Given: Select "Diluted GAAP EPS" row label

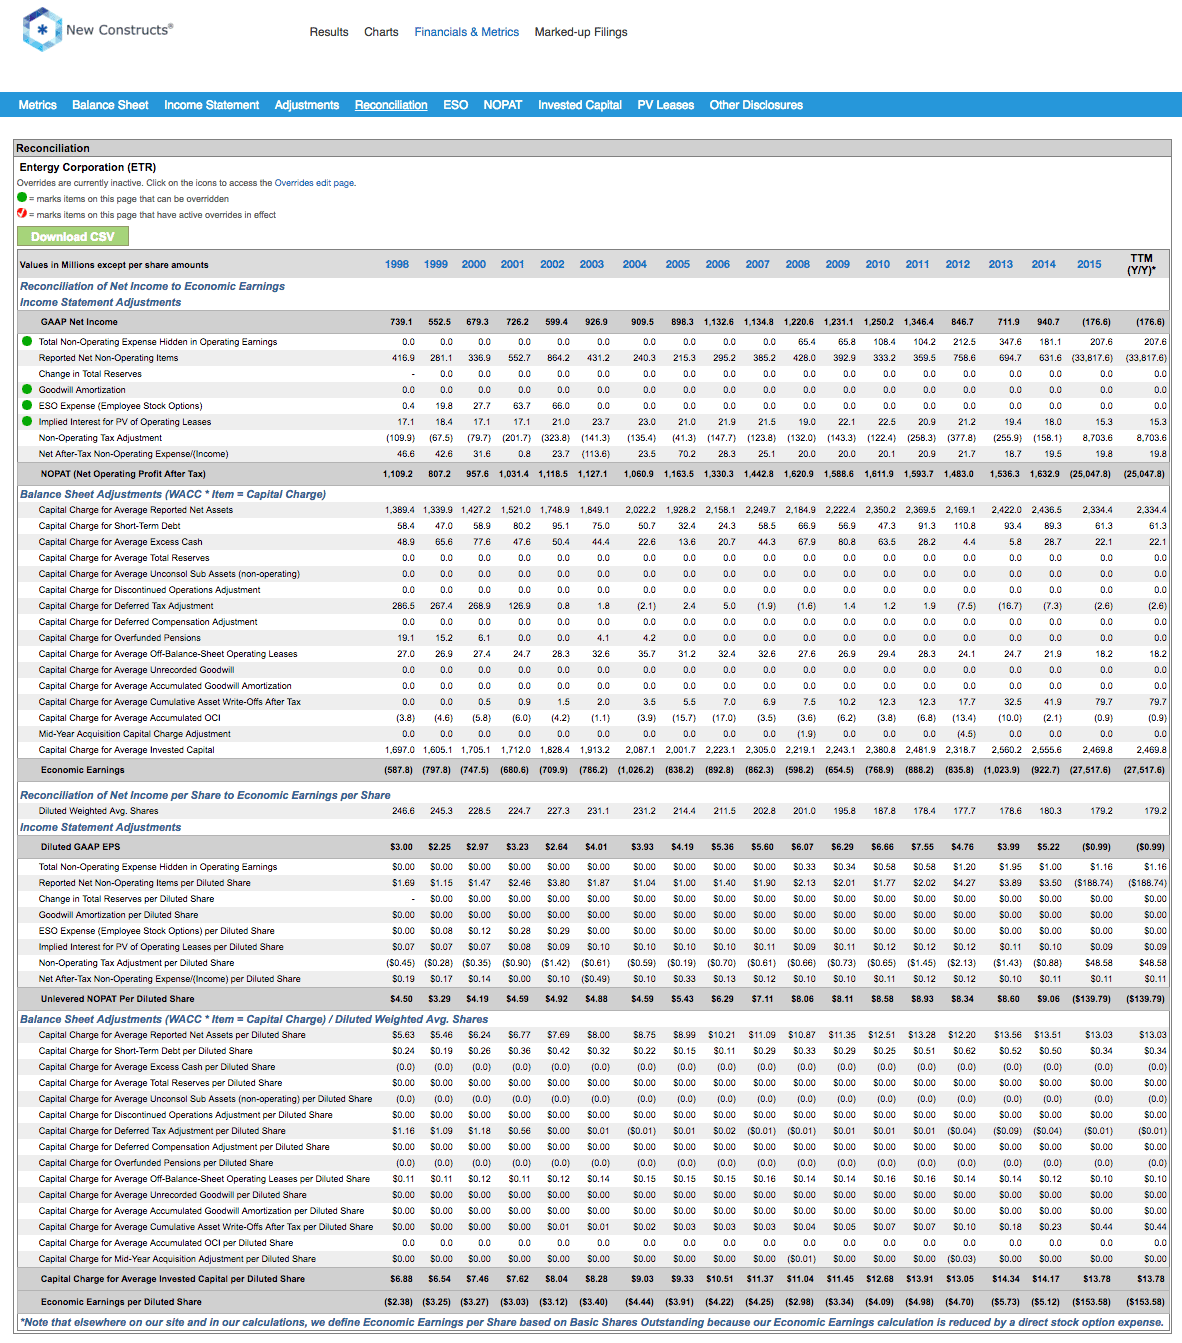Looking at the screenshot, I should pyautogui.click(x=80, y=847).
